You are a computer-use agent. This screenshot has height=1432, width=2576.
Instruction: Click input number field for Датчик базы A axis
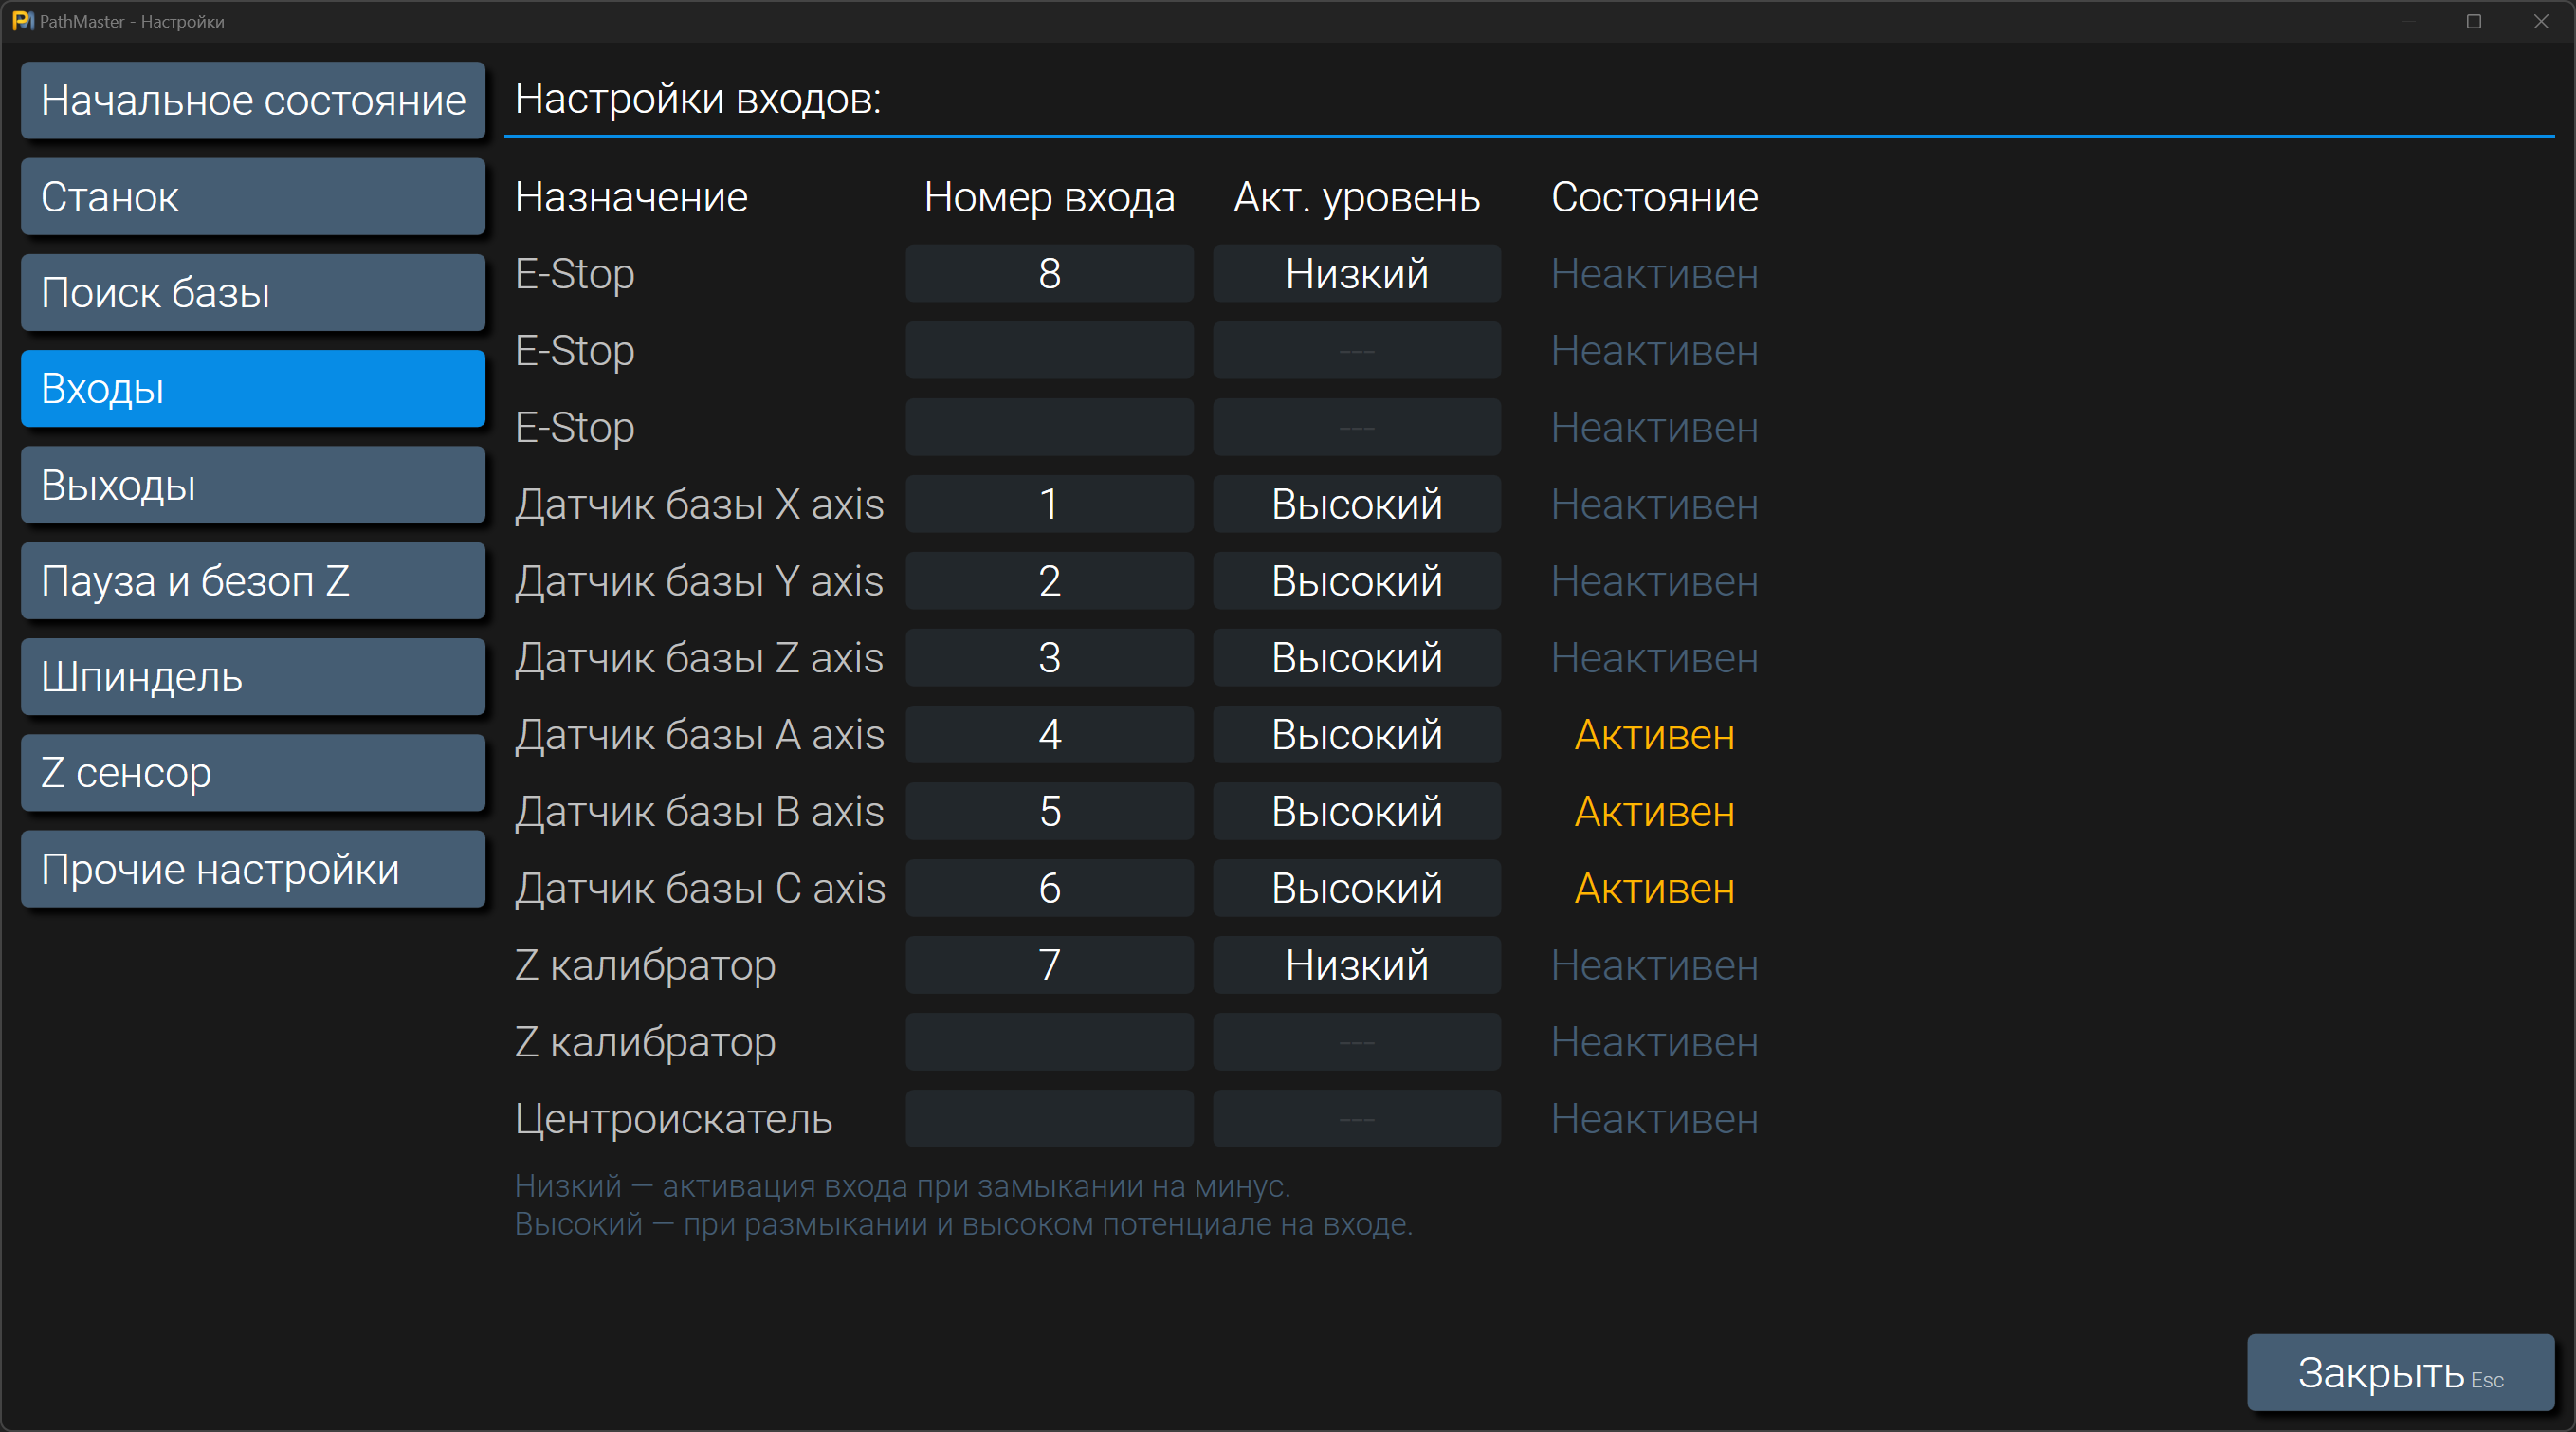point(1049,735)
